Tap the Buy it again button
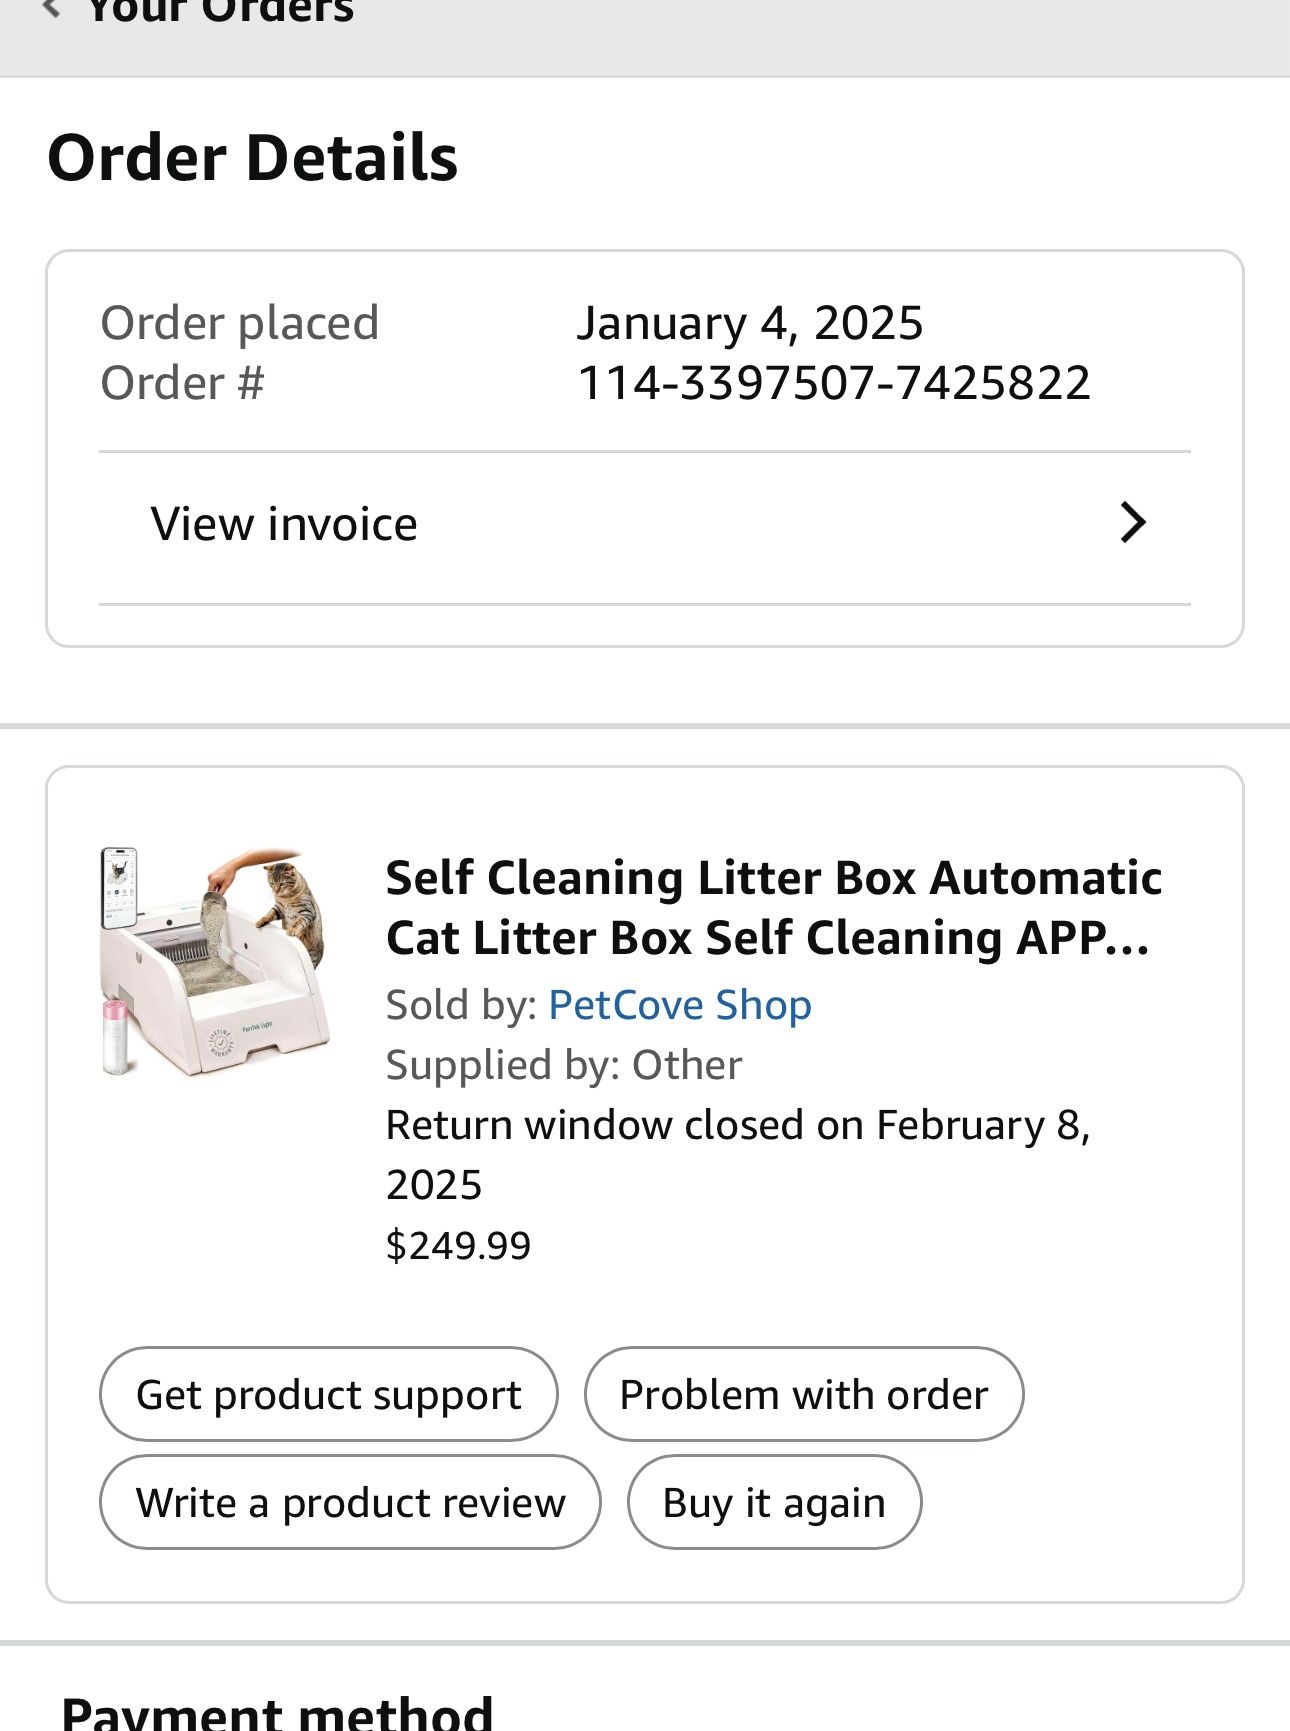This screenshot has width=1290, height=1731. point(774,1502)
